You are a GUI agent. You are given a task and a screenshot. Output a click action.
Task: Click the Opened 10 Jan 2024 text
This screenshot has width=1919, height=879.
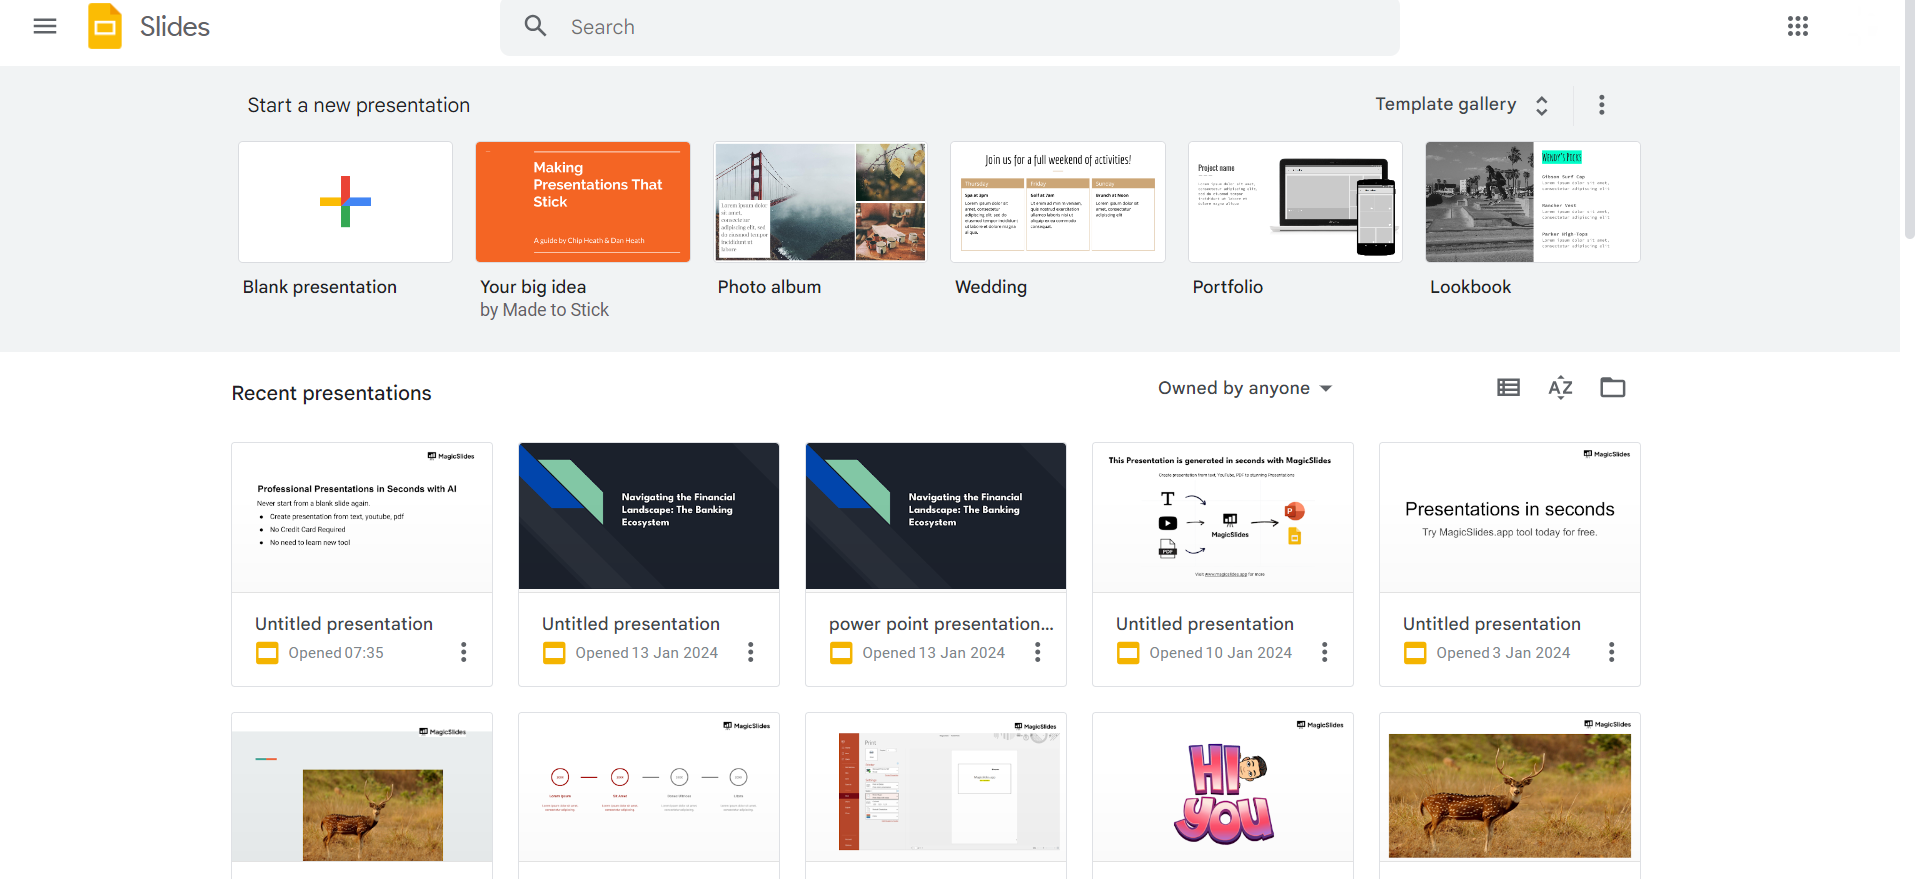[x=1221, y=653]
